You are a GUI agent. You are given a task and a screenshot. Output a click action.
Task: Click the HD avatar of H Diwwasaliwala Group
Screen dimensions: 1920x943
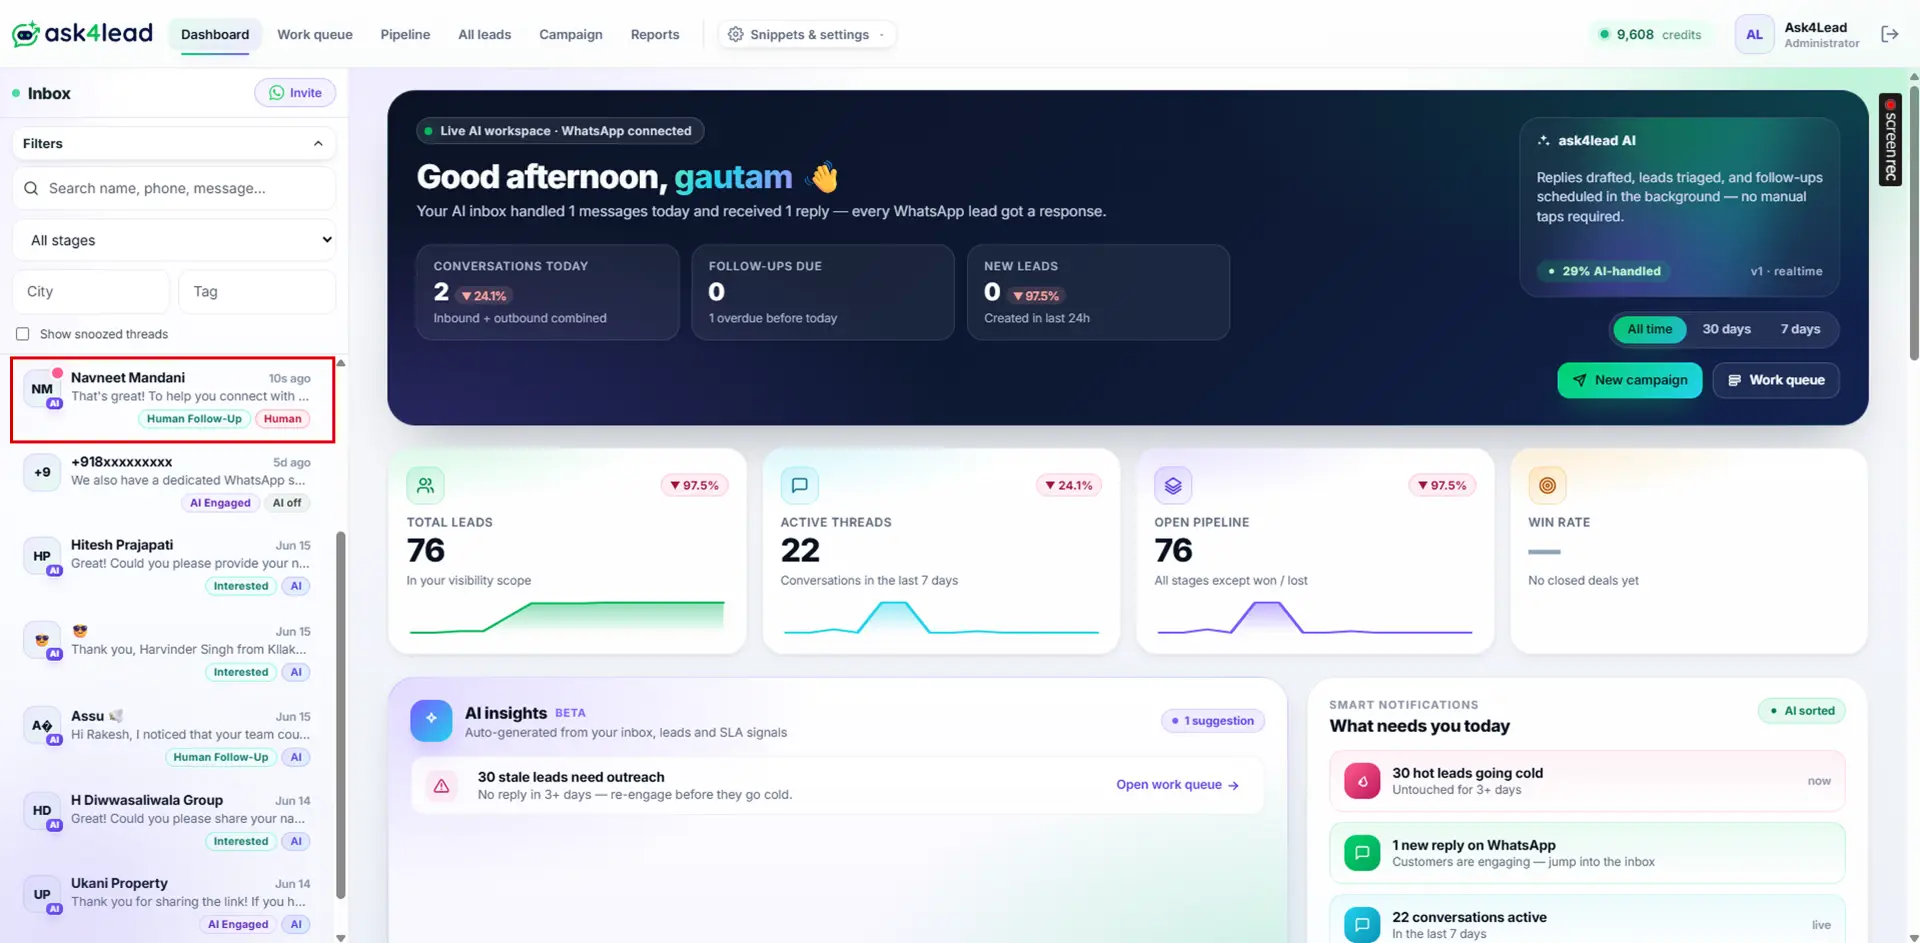pos(42,811)
